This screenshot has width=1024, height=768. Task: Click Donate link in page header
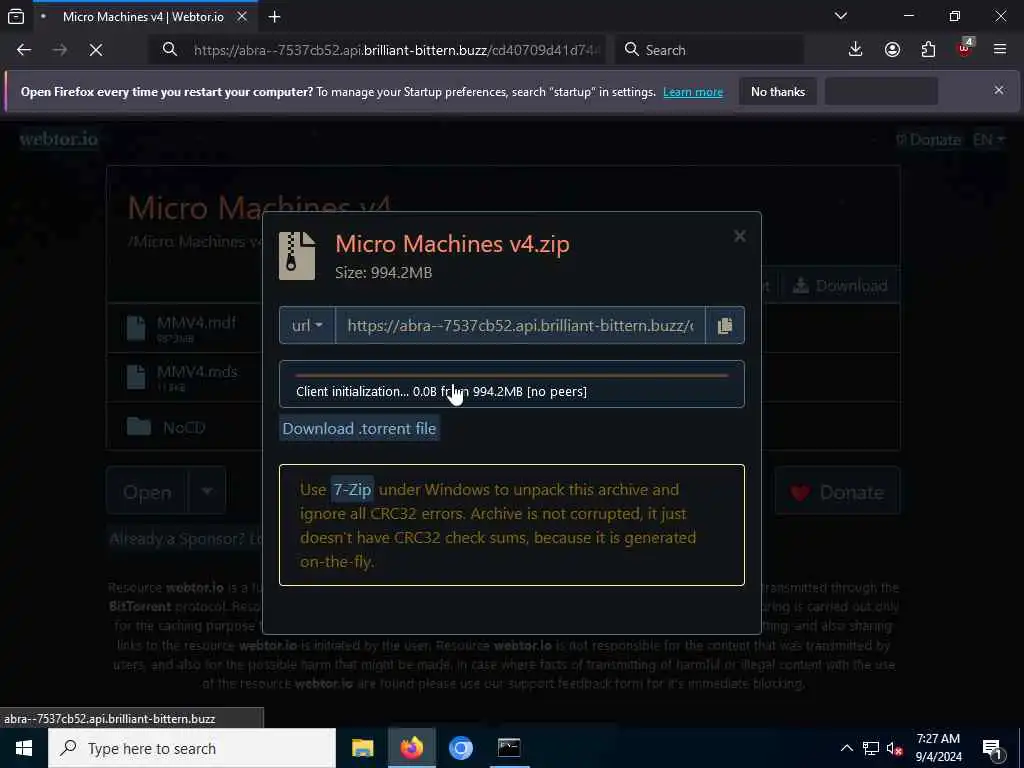[x=929, y=140]
